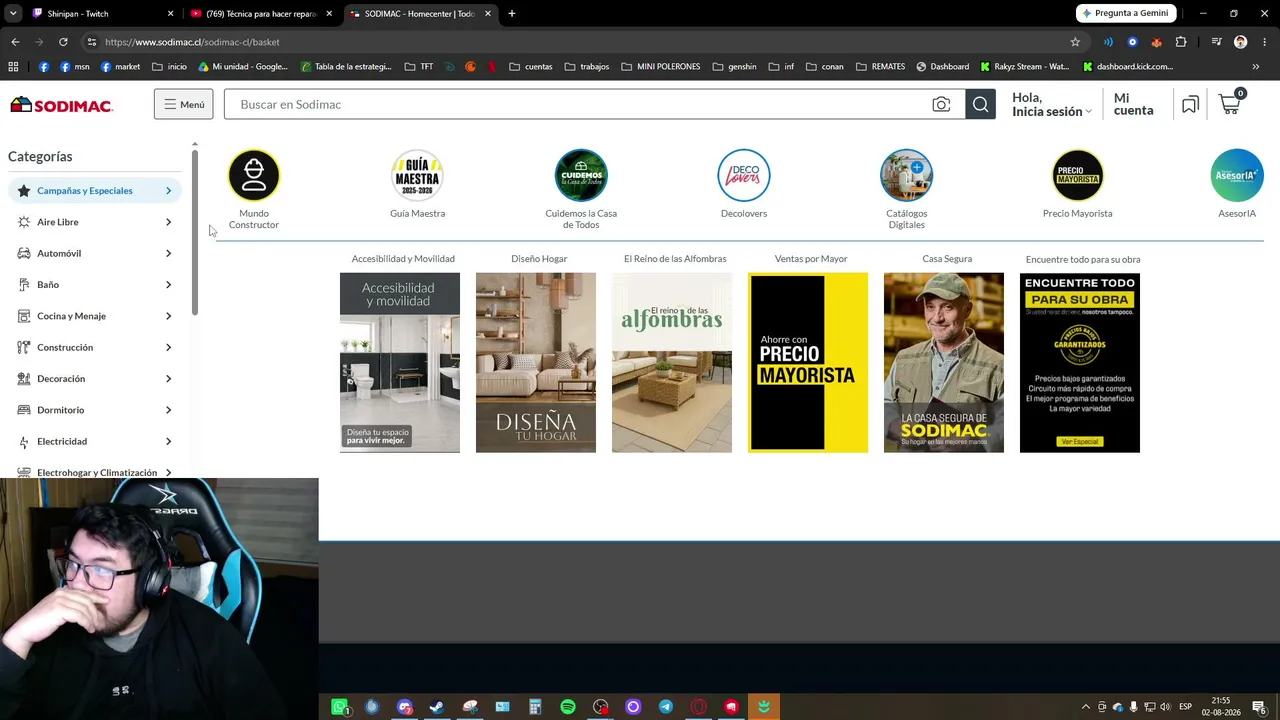Submit search with the magnifier button
The width and height of the screenshot is (1280, 720).
(x=980, y=104)
